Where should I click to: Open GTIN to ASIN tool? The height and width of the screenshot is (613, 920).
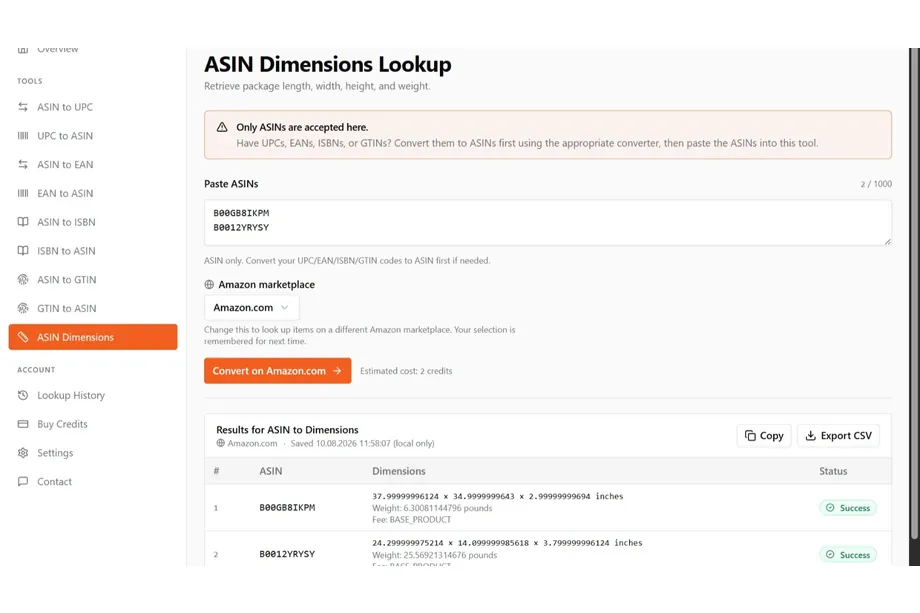93,308
